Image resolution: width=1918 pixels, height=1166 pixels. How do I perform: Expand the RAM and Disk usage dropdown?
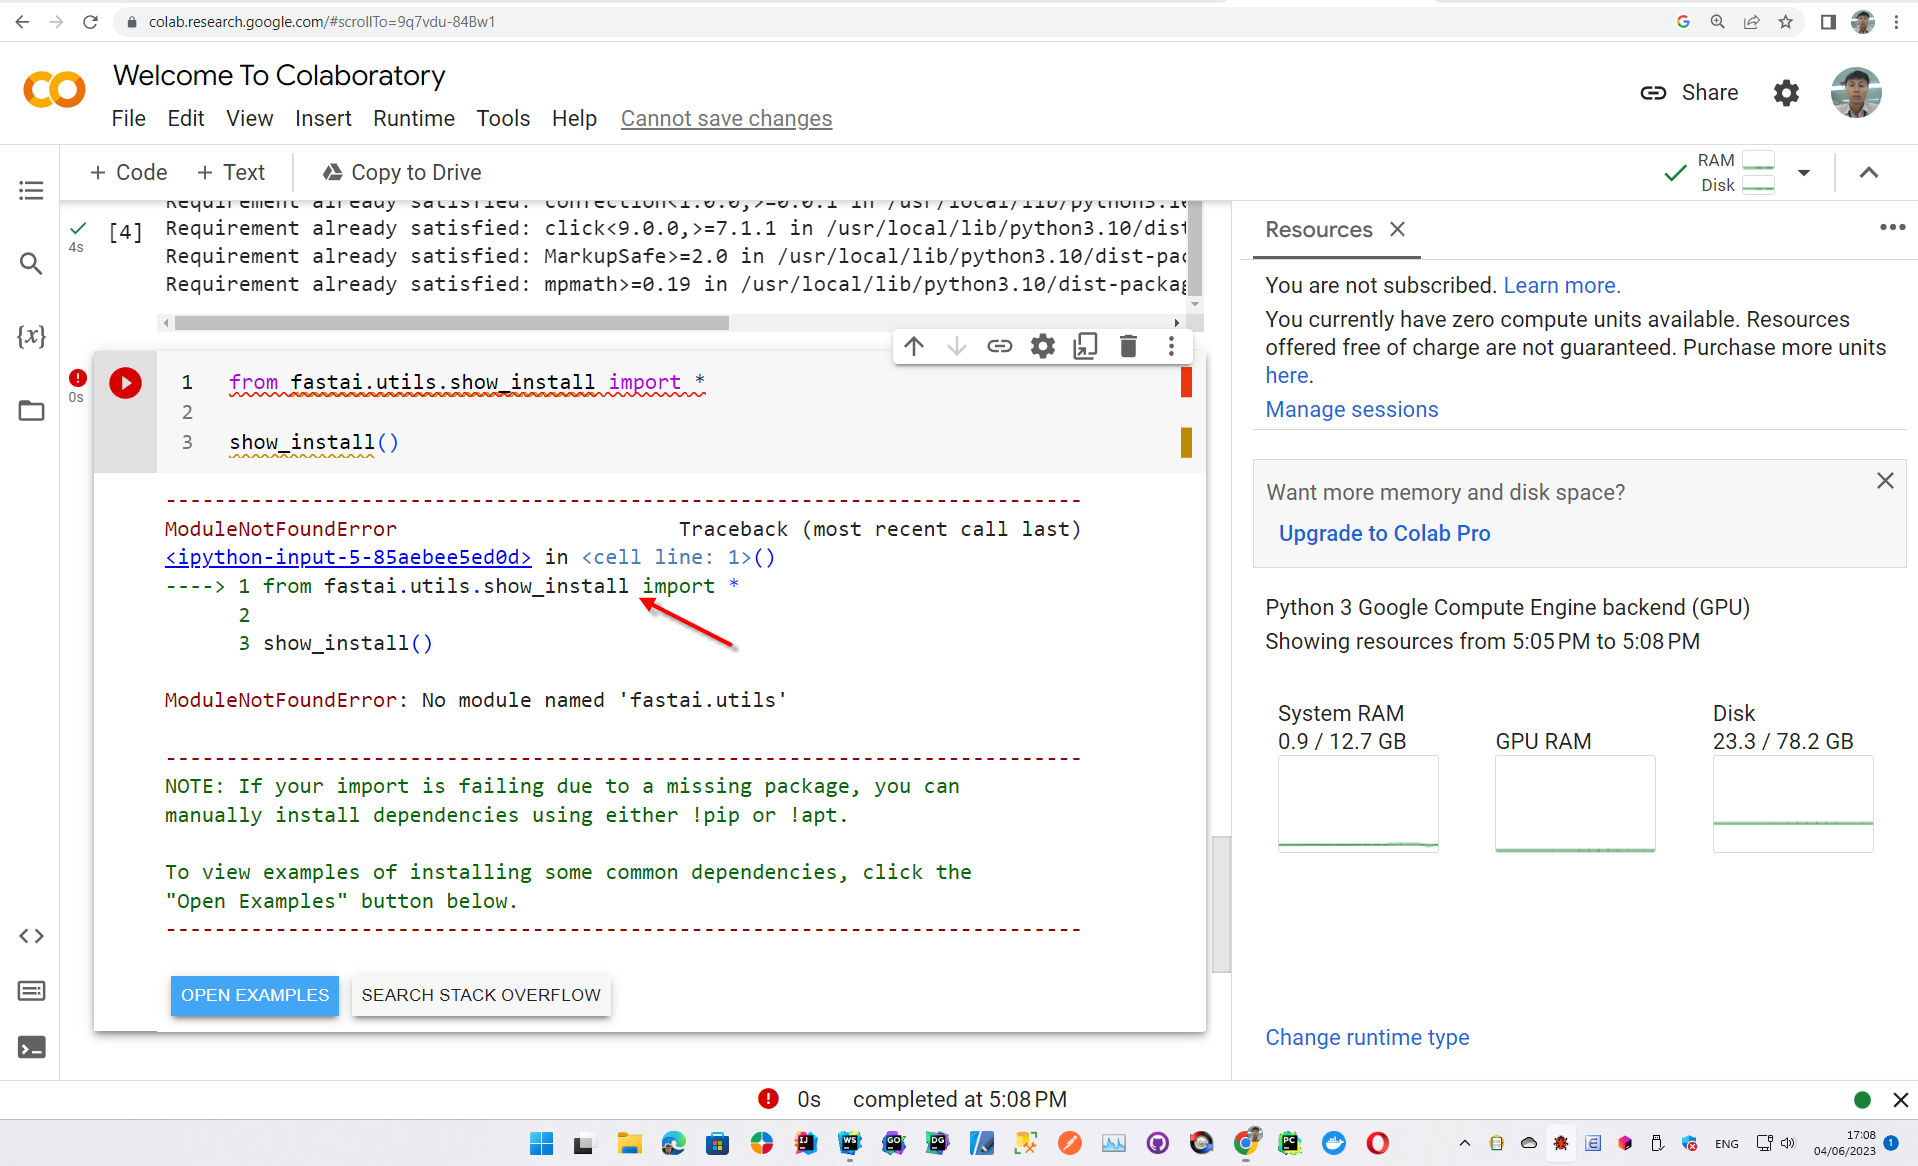pyautogui.click(x=1804, y=172)
